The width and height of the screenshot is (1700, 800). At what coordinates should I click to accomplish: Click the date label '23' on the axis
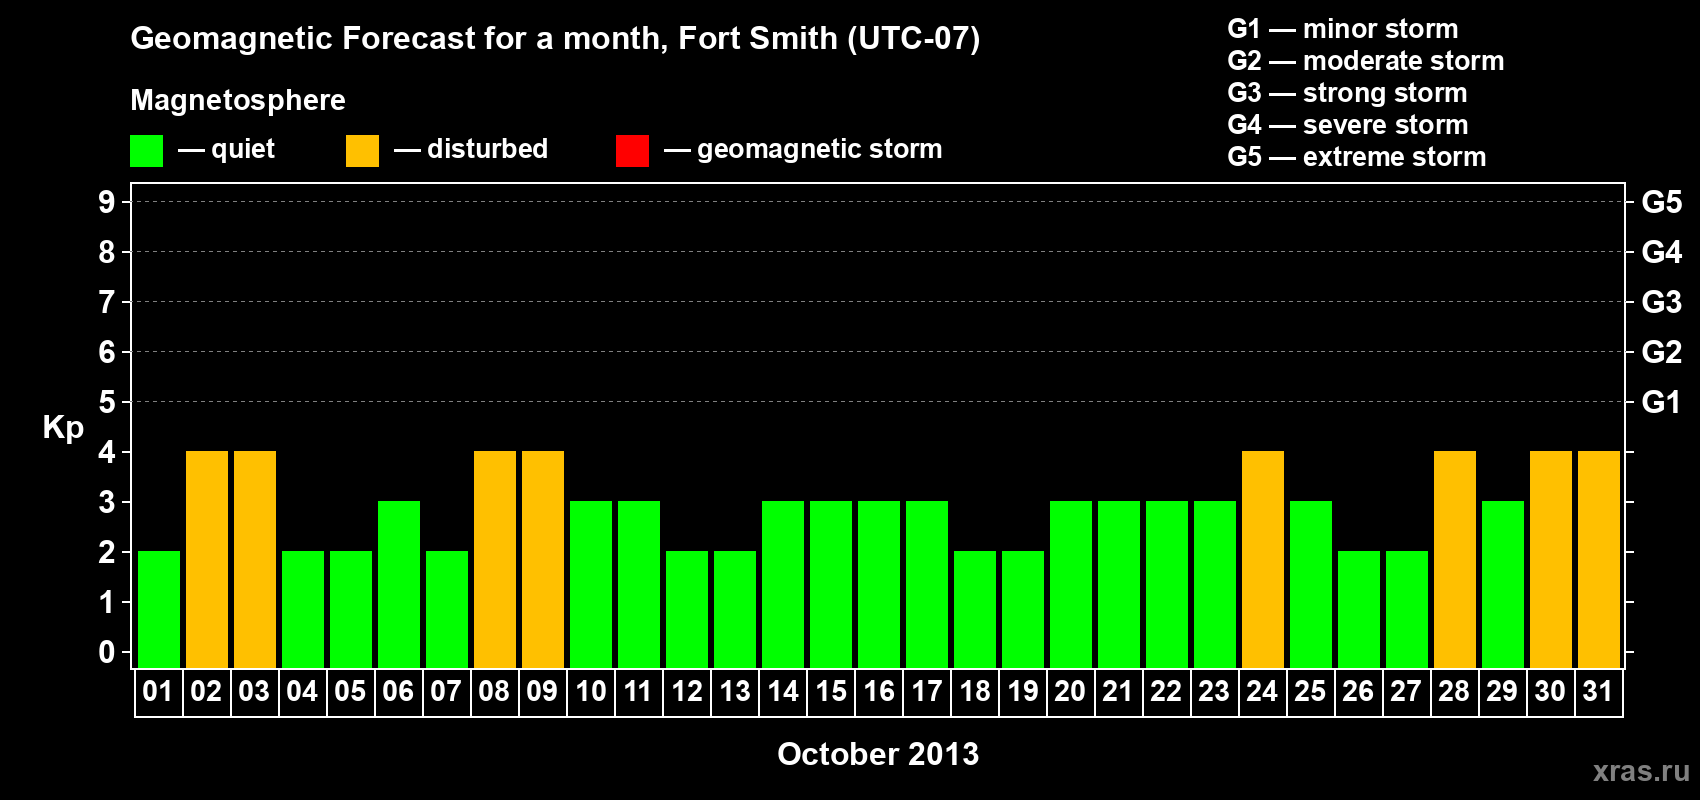(1214, 692)
